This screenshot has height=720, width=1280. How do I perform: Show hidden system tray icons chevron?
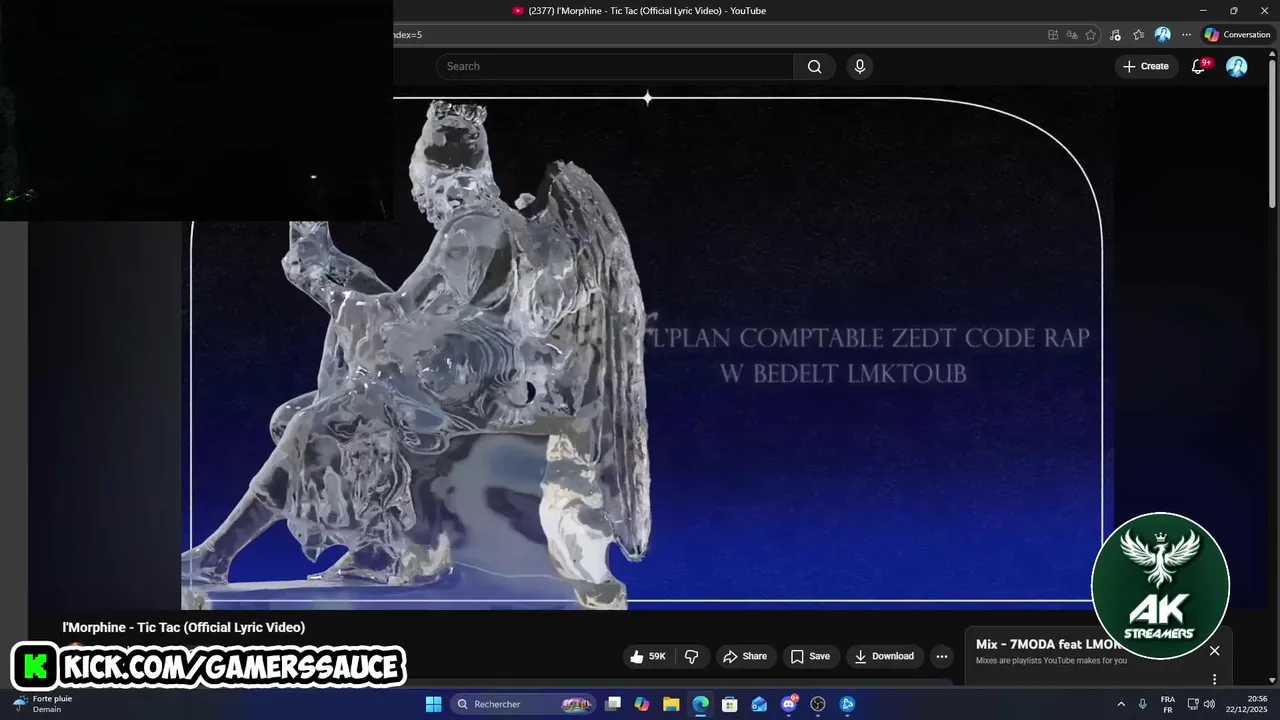1120,704
